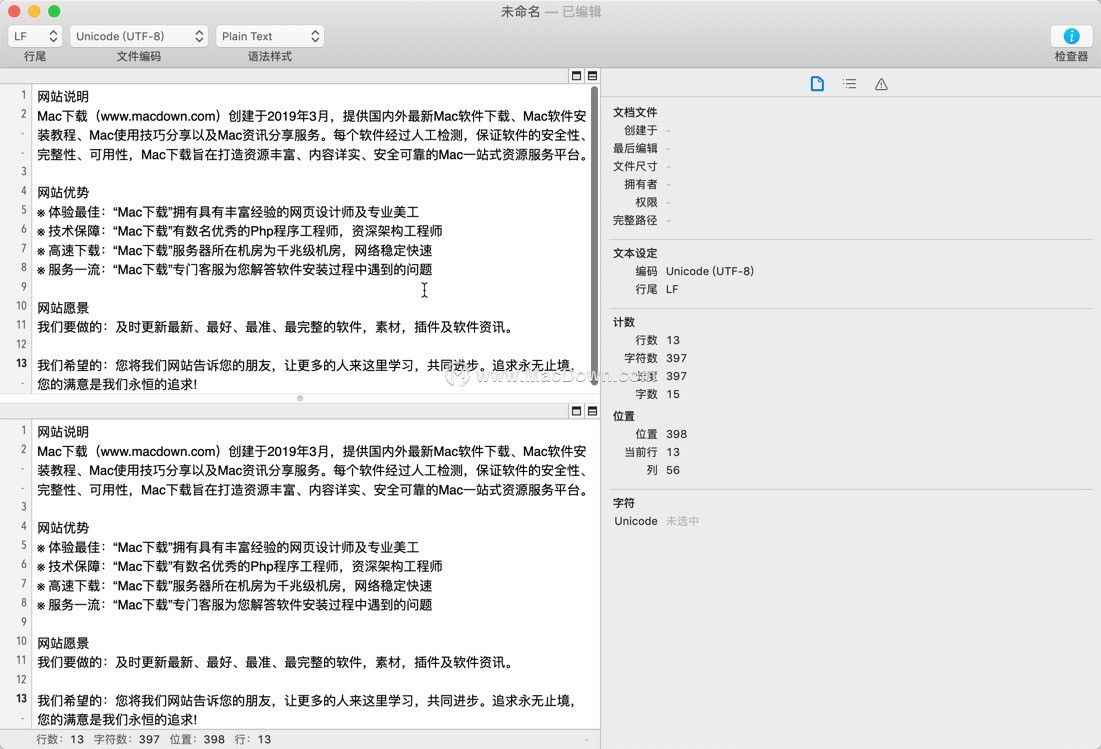The image size is (1101, 749).
Task: Click 您的满意是我们永恒的追求! in the upper pane
Action: [117, 385]
